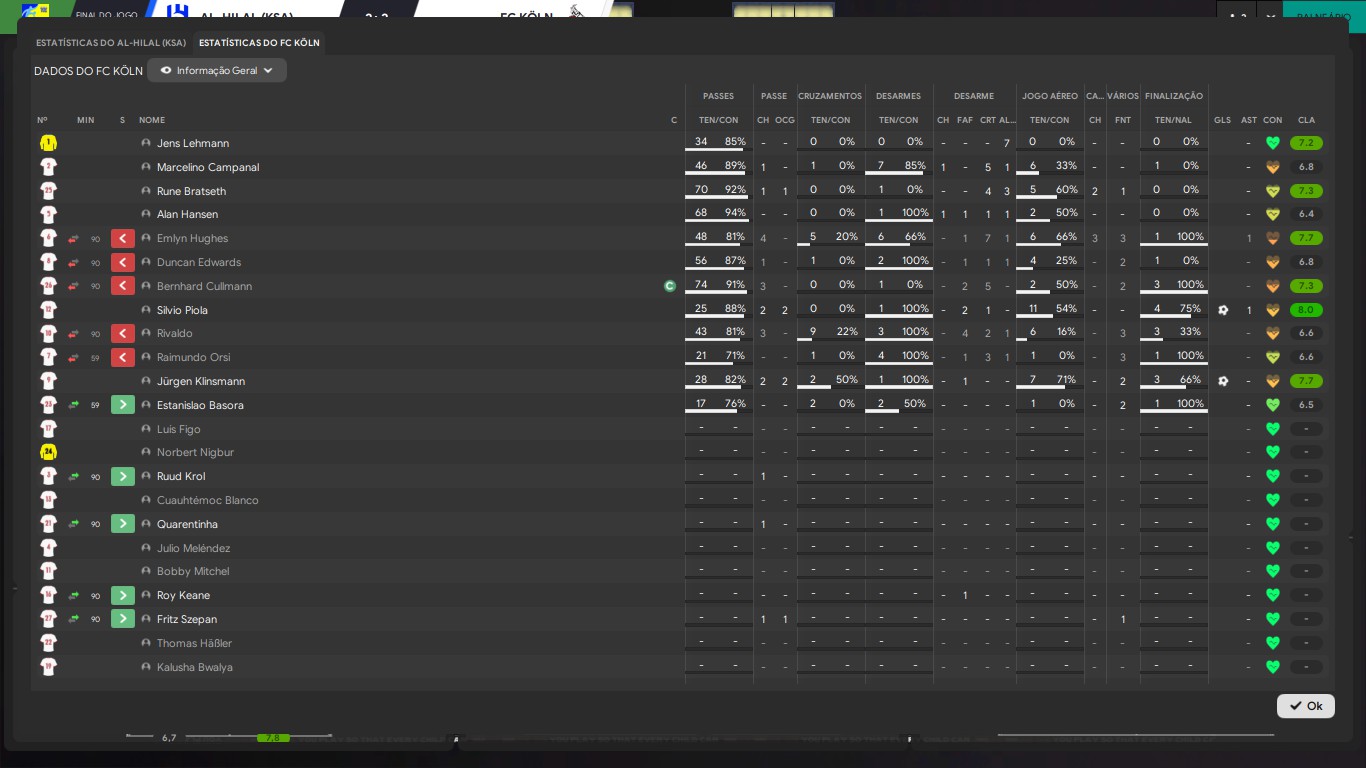Click the green substituted-on arrow for Fritz Szepan
The image size is (1366, 768).
[123, 619]
